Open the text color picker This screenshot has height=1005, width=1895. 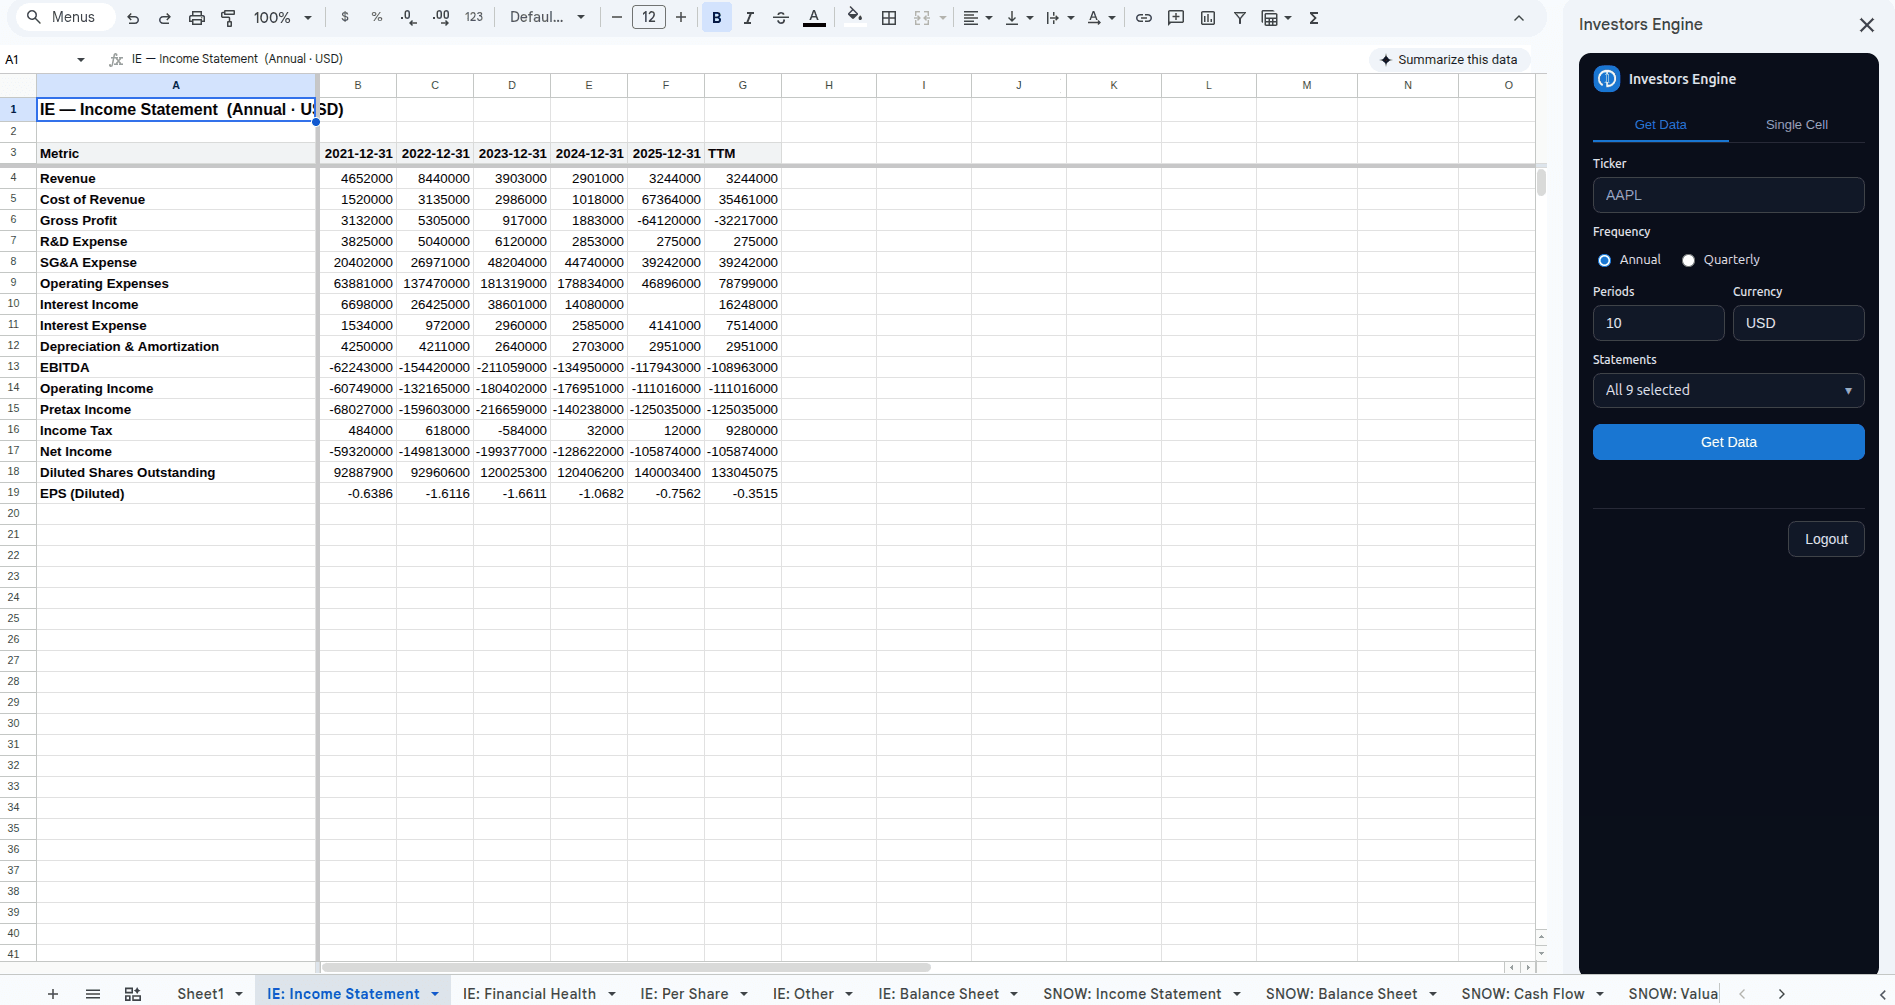815,17
